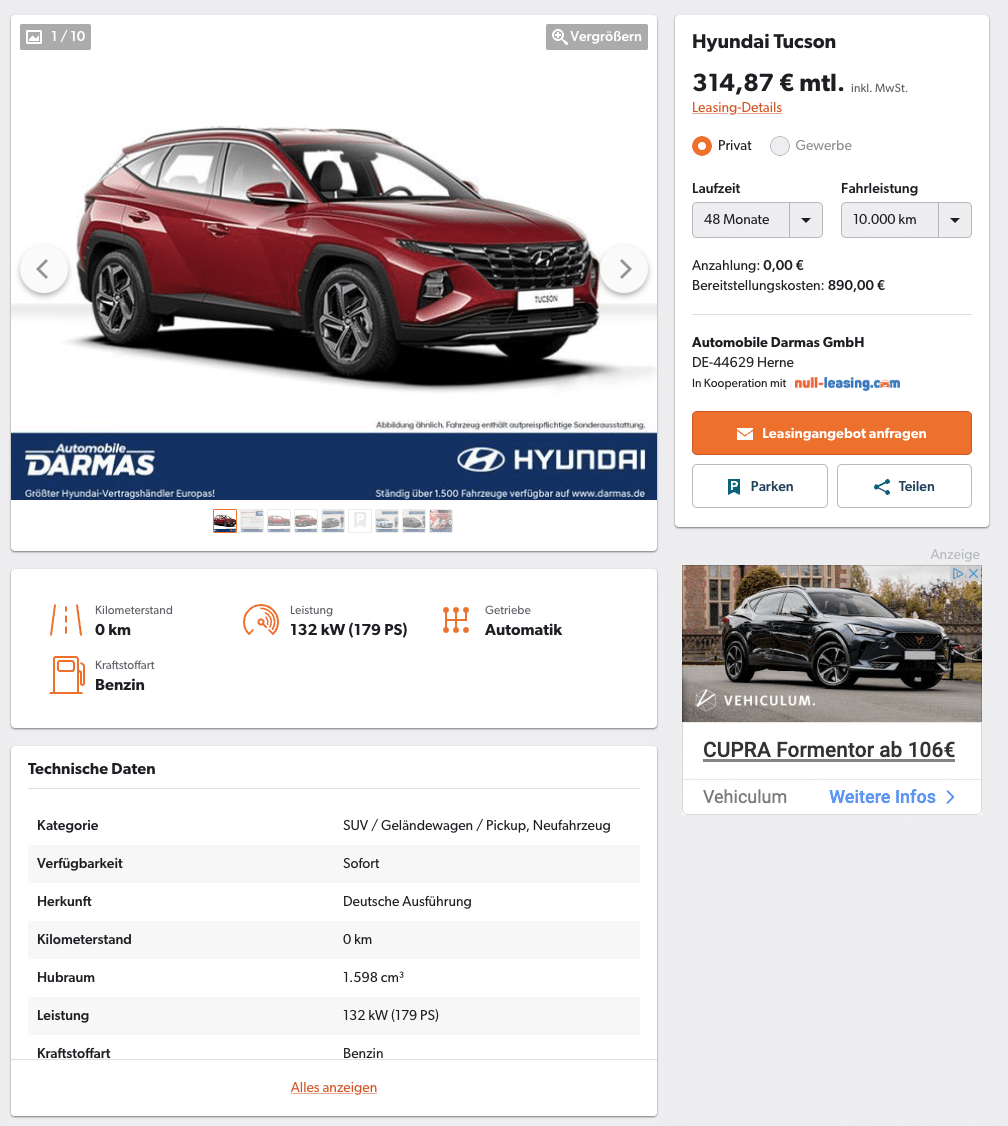Click the image counter 1/10 icon
Screen dimensions: 1008x1126
coord(55,37)
